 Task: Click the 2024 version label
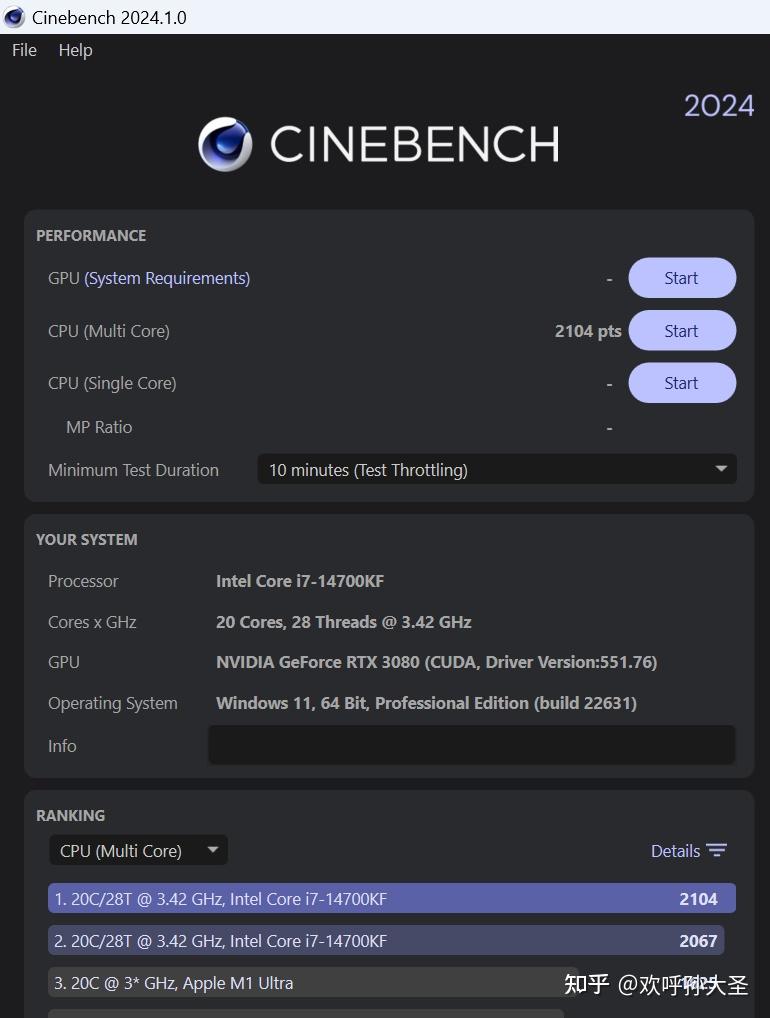point(718,105)
